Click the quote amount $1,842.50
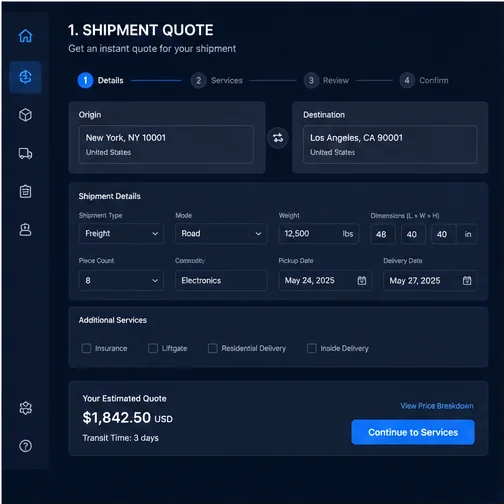The height and width of the screenshot is (504, 504). 117,418
